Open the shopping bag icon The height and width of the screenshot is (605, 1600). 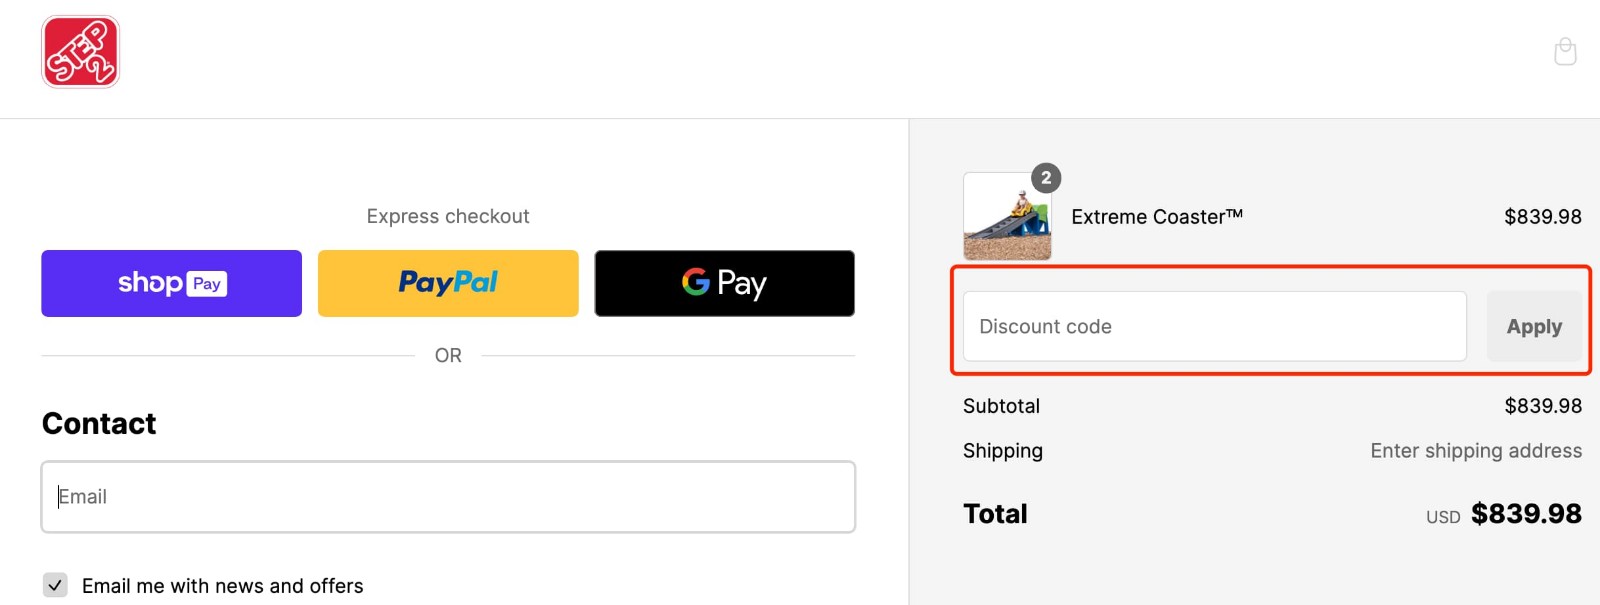pyautogui.click(x=1564, y=51)
